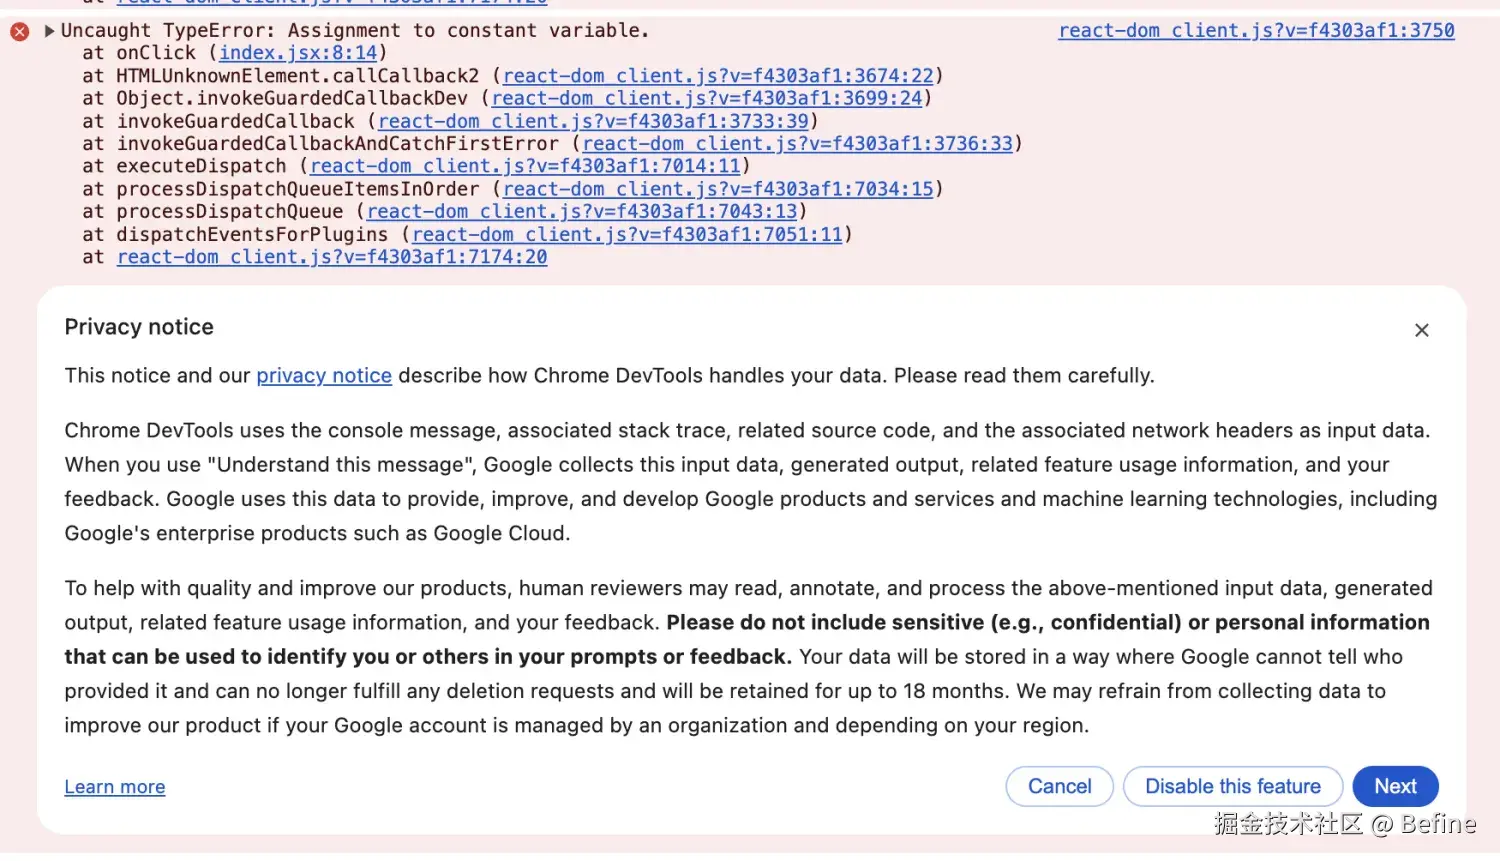Open dispatchEventsForPlugins link at 7051:11

click(627, 235)
